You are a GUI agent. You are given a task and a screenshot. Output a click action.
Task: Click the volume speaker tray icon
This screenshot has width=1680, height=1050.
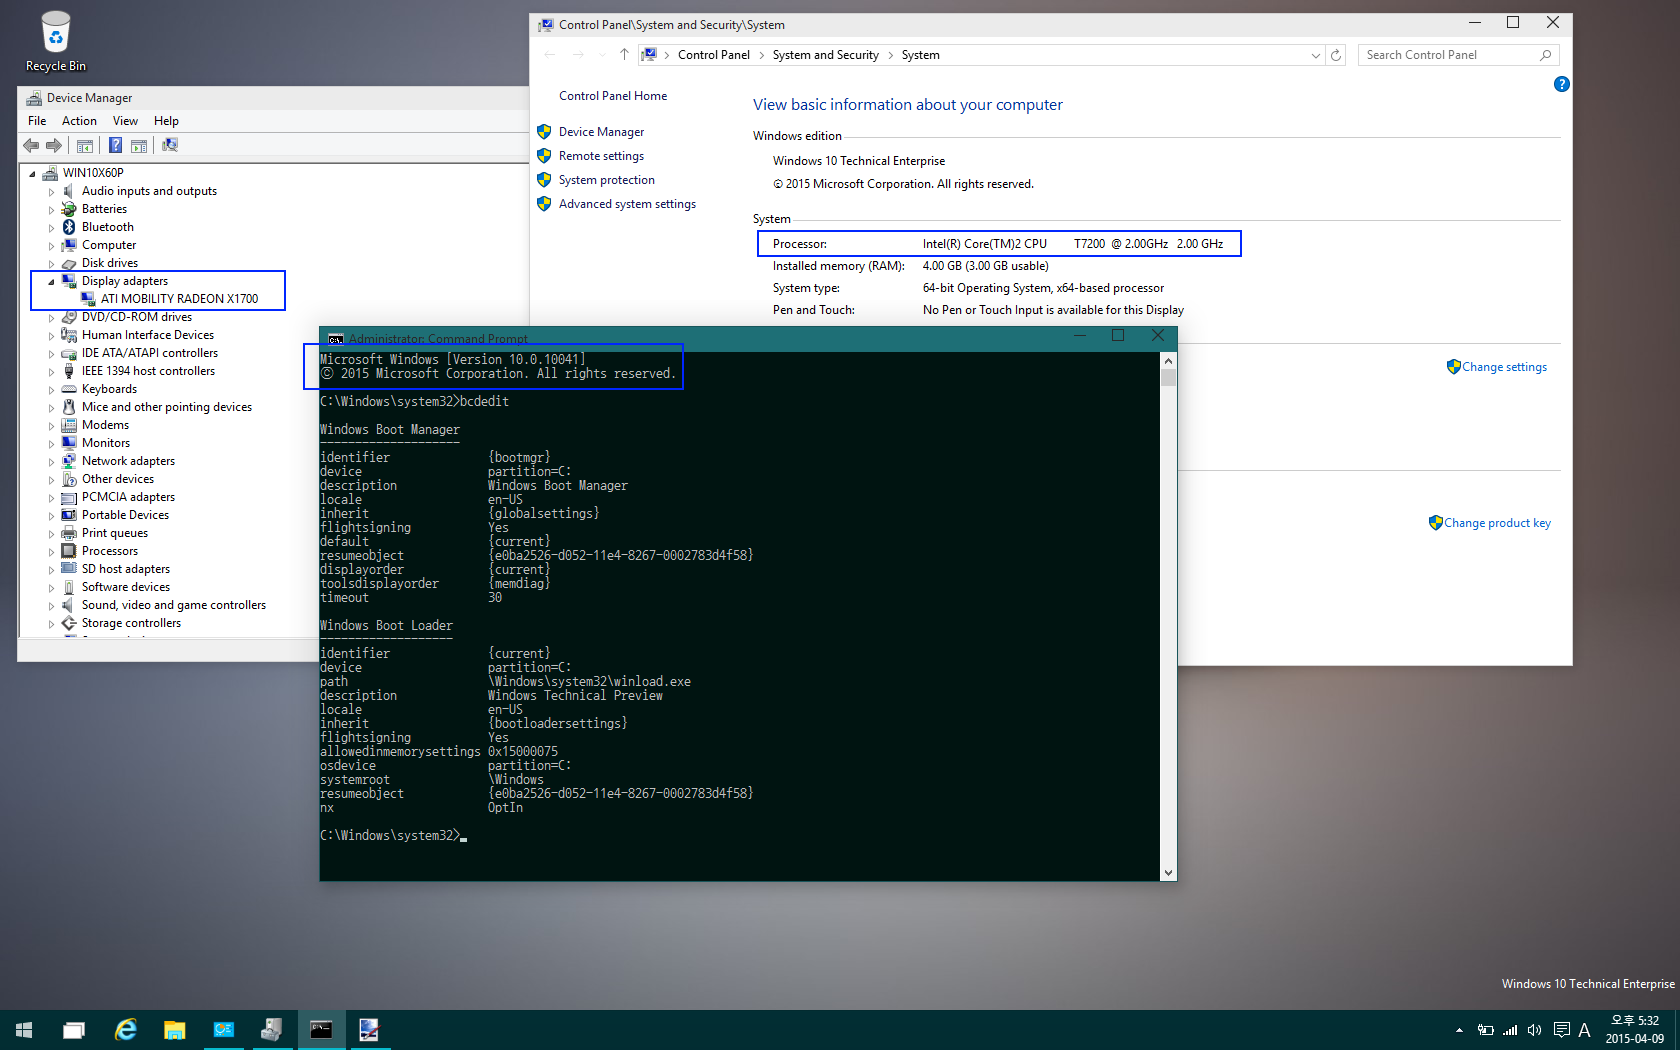tap(1535, 1030)
